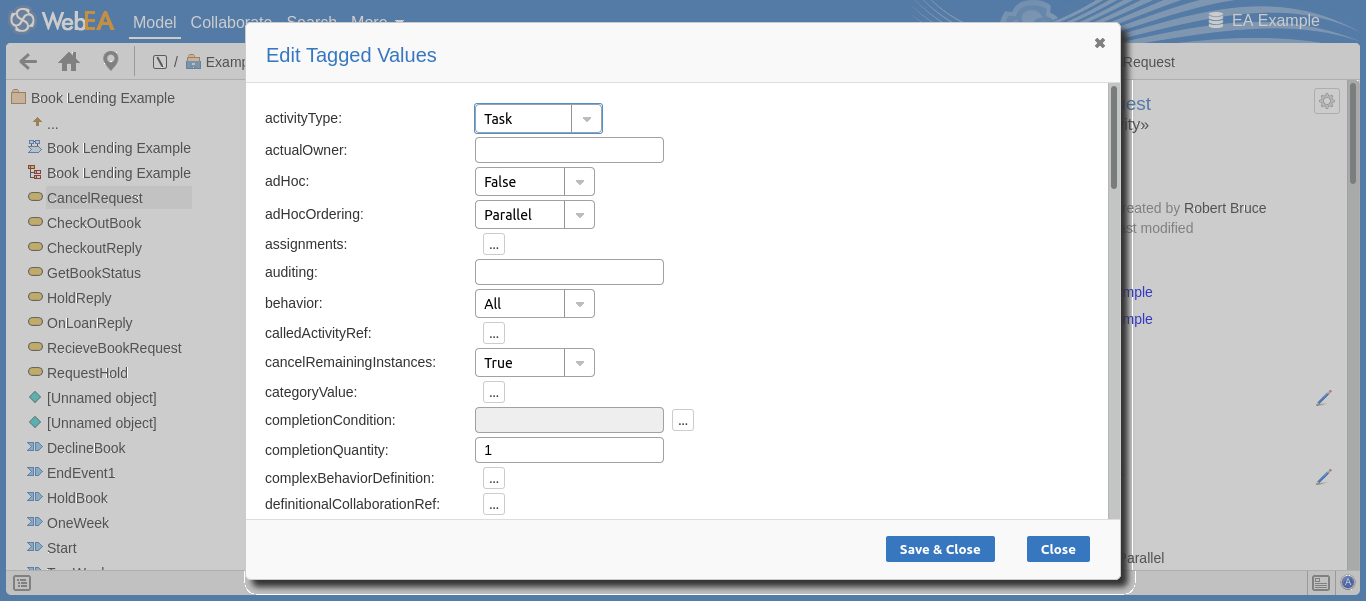Change the adHoc False dropdown
This screenshot has height=601, width=1366.
point(579,182)
